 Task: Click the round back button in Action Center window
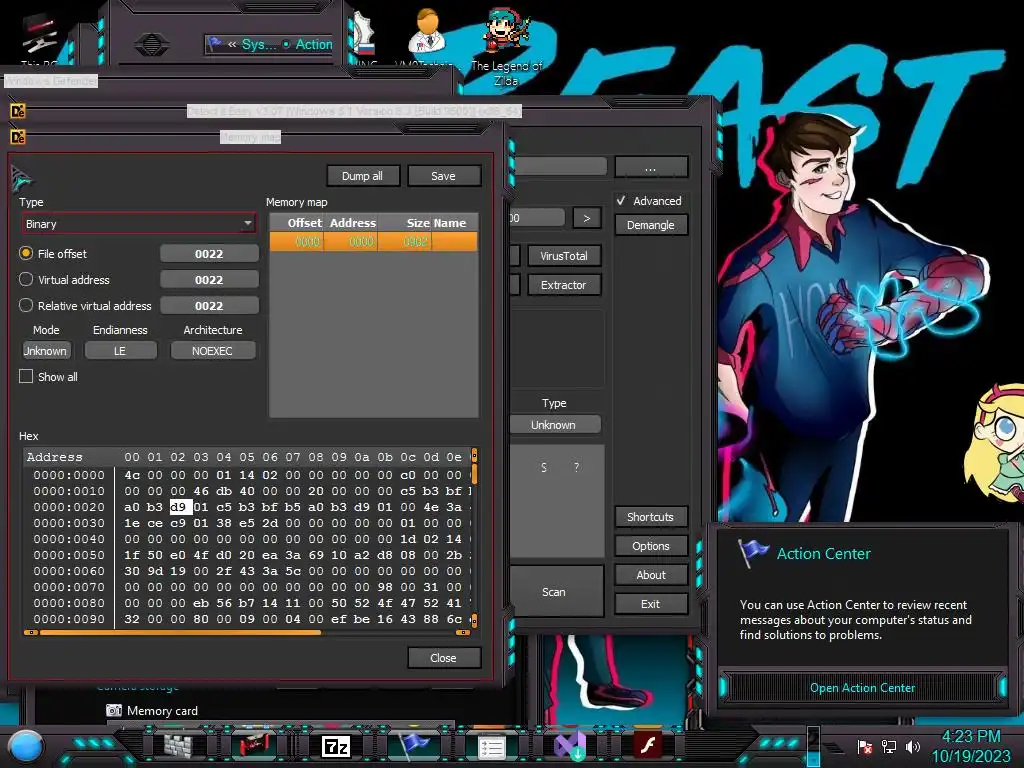pos(152,44)
